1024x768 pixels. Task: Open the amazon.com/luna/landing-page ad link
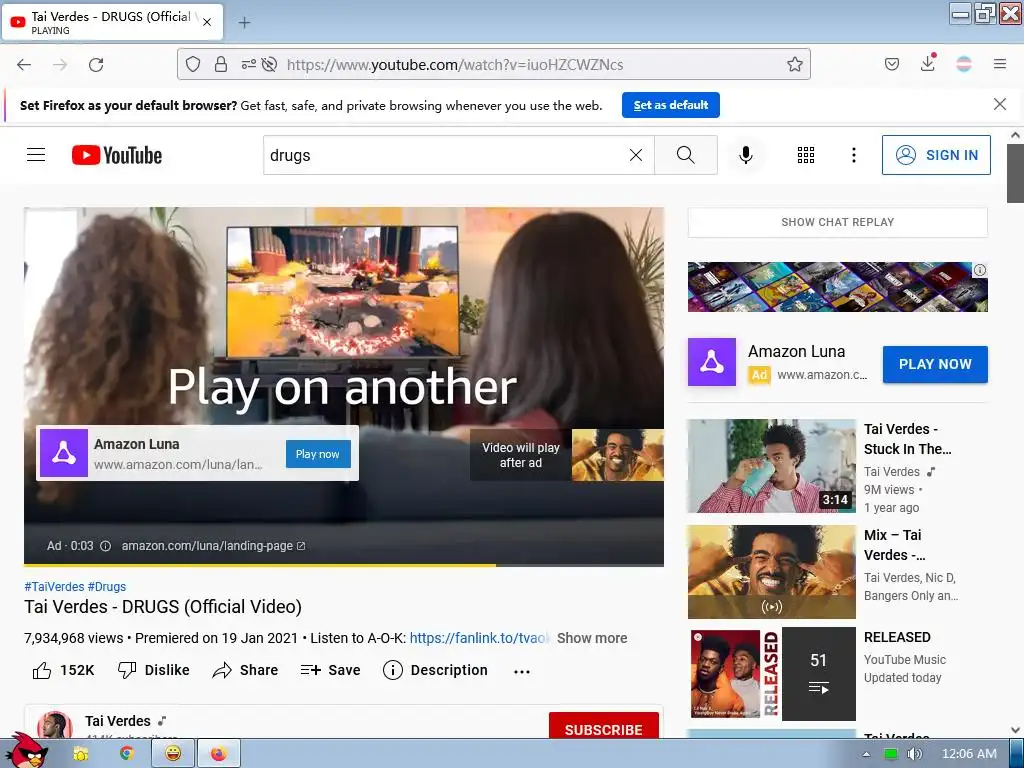pyautogui.click(x=213, y=546)
